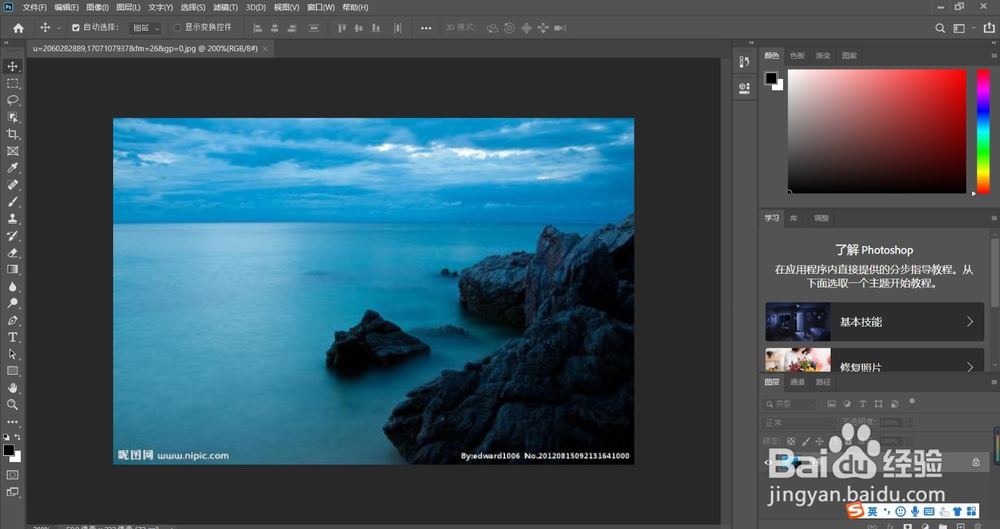Select the Spot Healing Brush tool
The image size is (1000, 529).
pyautogui.click(x=13, y=185)
